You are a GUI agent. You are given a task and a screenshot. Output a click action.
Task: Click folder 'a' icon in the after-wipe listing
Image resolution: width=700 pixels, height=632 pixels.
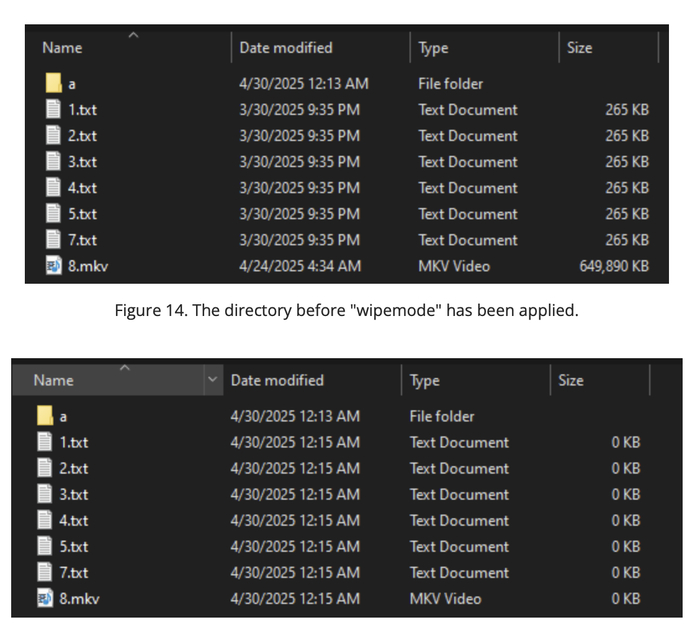pos(45,416)
